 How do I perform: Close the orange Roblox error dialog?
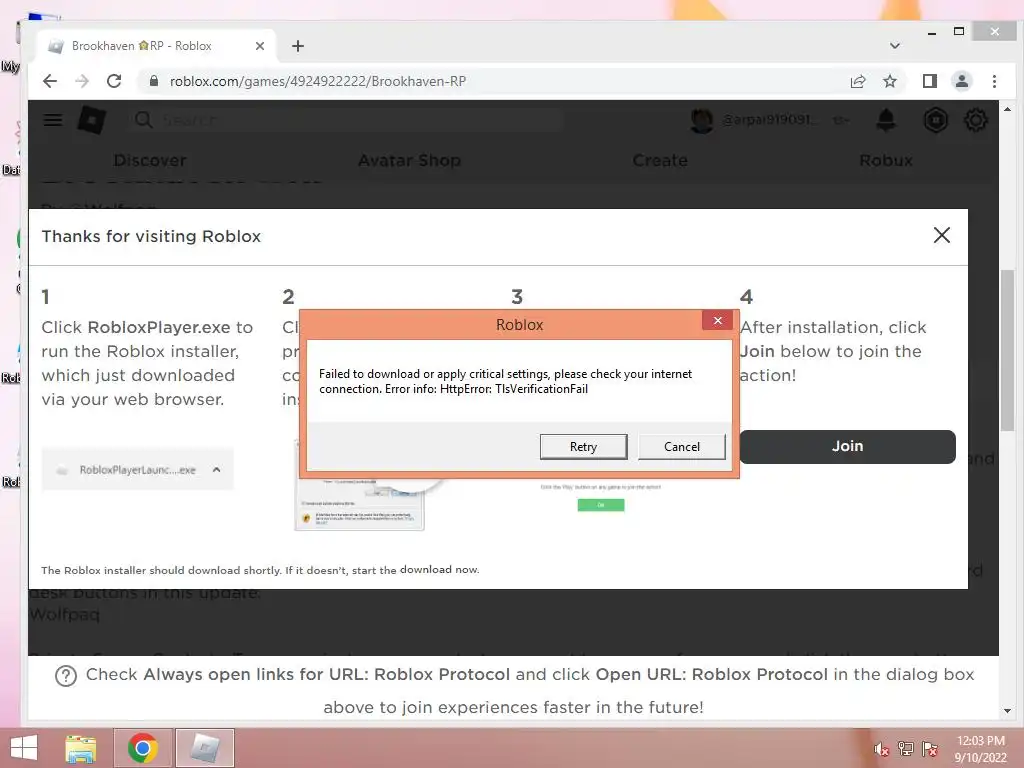point(717,320)
